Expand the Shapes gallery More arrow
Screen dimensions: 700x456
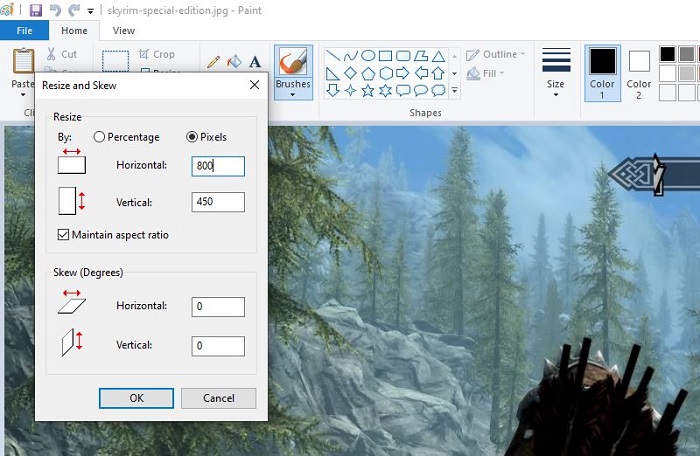[x=454, y=90]
